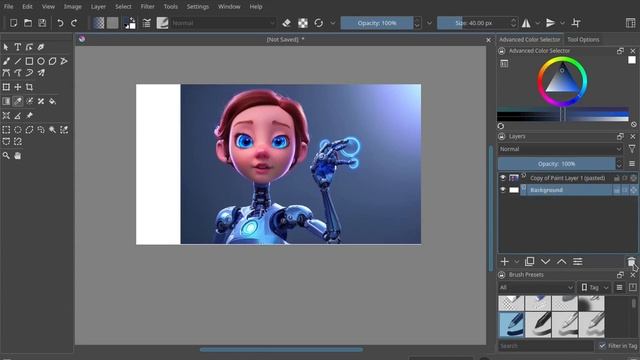Adjust the toolbar brush Opacity slider
This screenshot has height=360, width=640.
377,23
